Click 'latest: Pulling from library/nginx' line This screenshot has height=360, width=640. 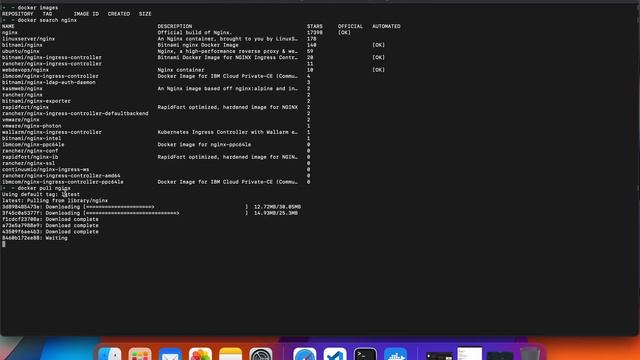click(x=55, y=201)
